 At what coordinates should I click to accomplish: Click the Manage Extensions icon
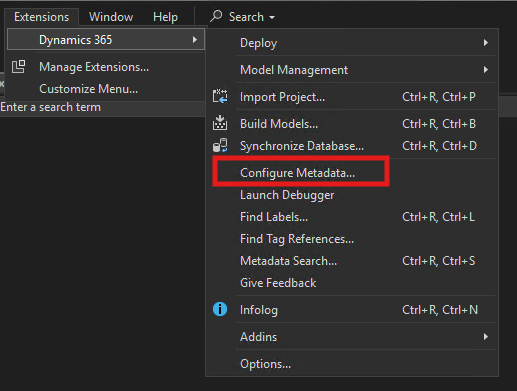point(18,67)
